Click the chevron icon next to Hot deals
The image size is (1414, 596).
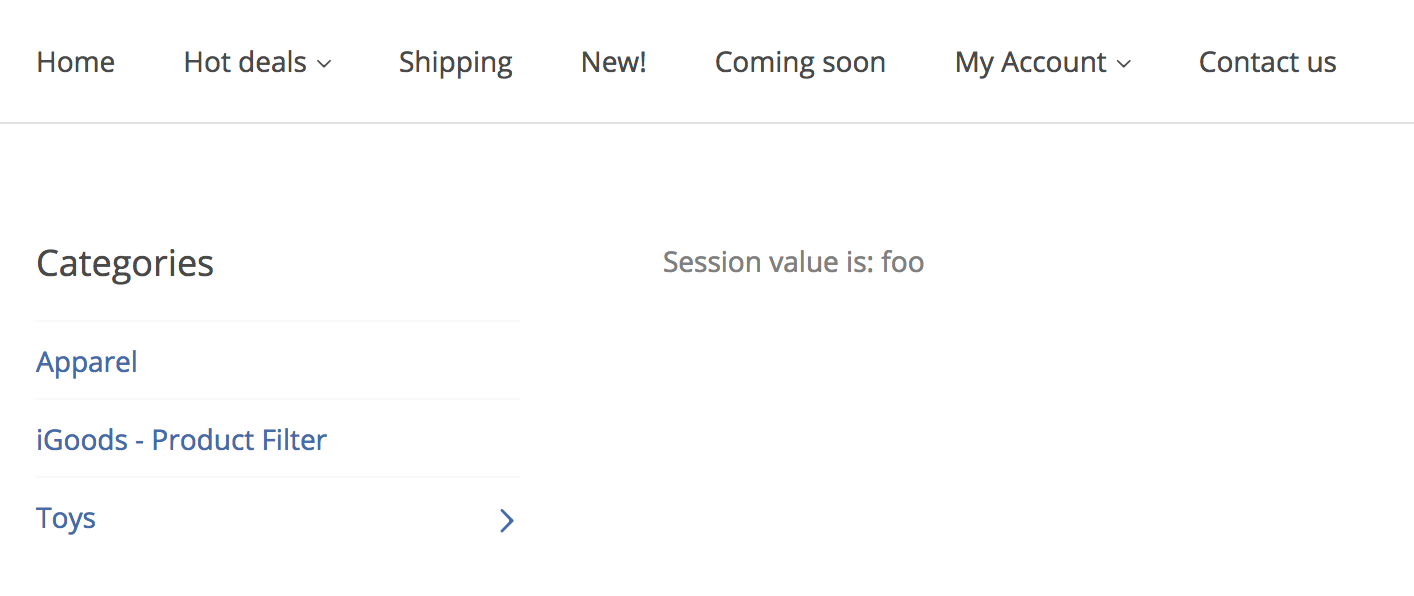tap(324, 63)
